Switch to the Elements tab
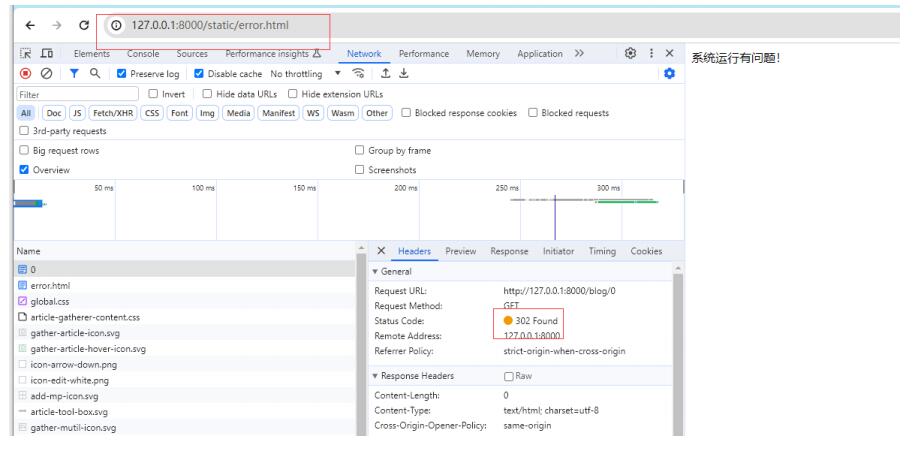Screen dimensions: 916x451 [92, 54]
